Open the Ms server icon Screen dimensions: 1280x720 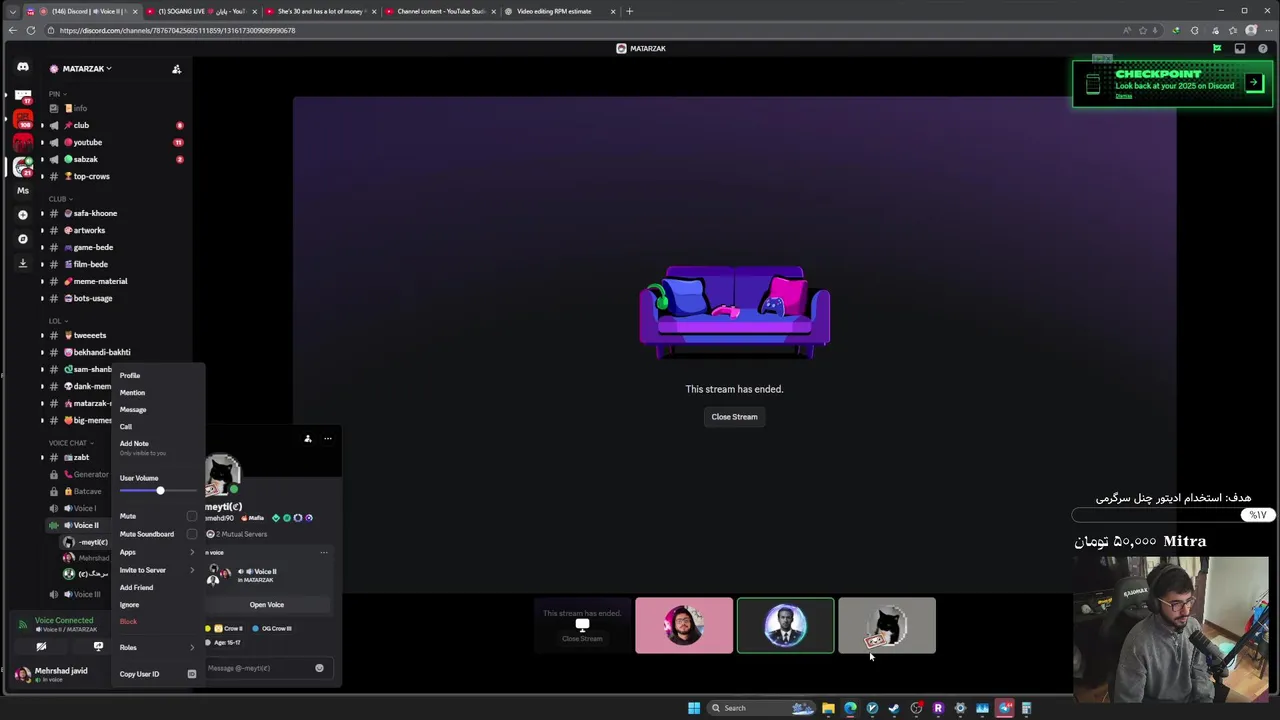[22, 190]
